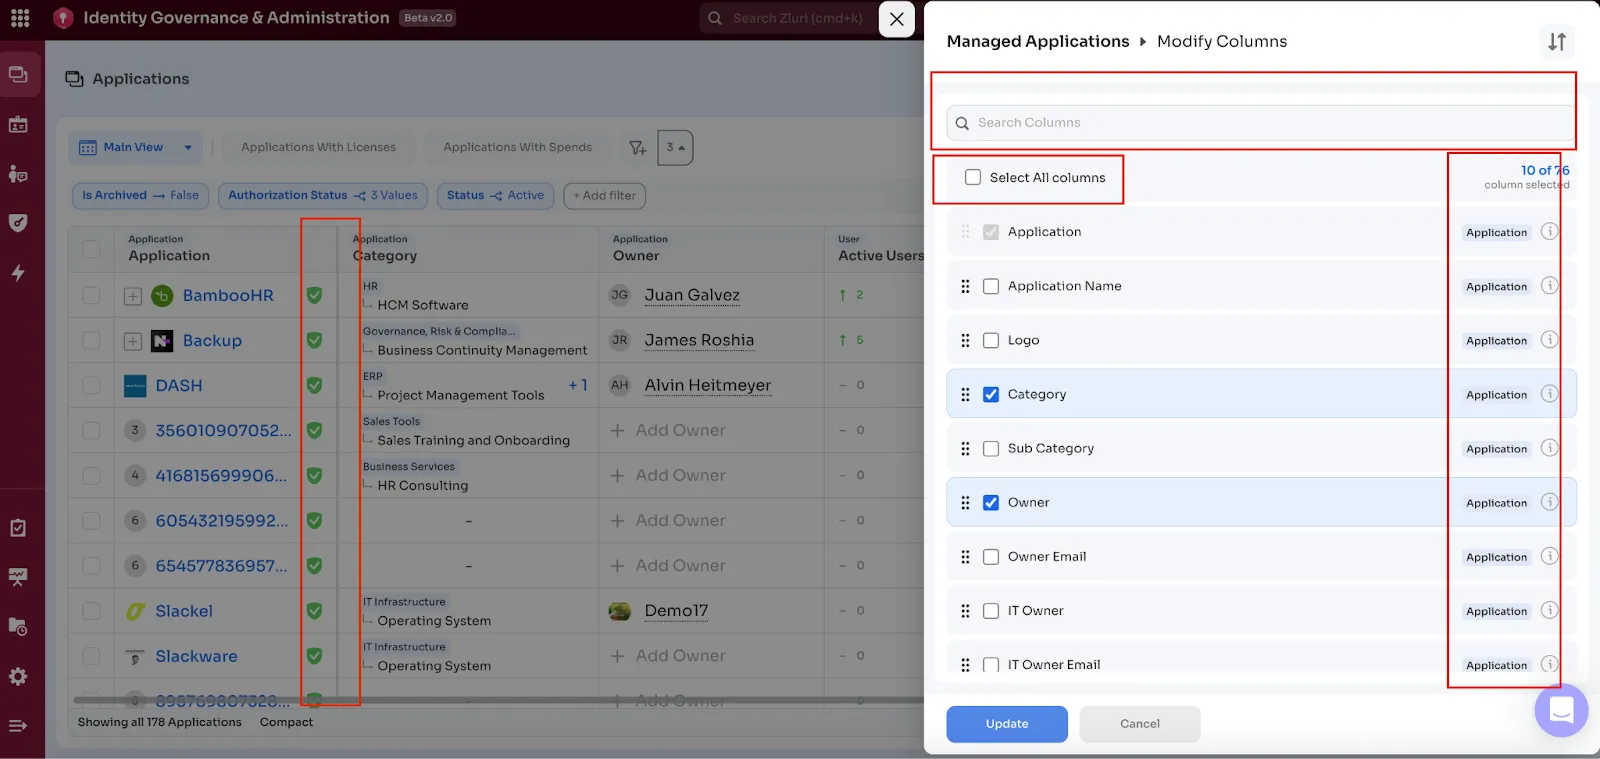Open settings gear in left sidebar
This screenshot has width=1600, height=759.
click(x=18, y=677)
